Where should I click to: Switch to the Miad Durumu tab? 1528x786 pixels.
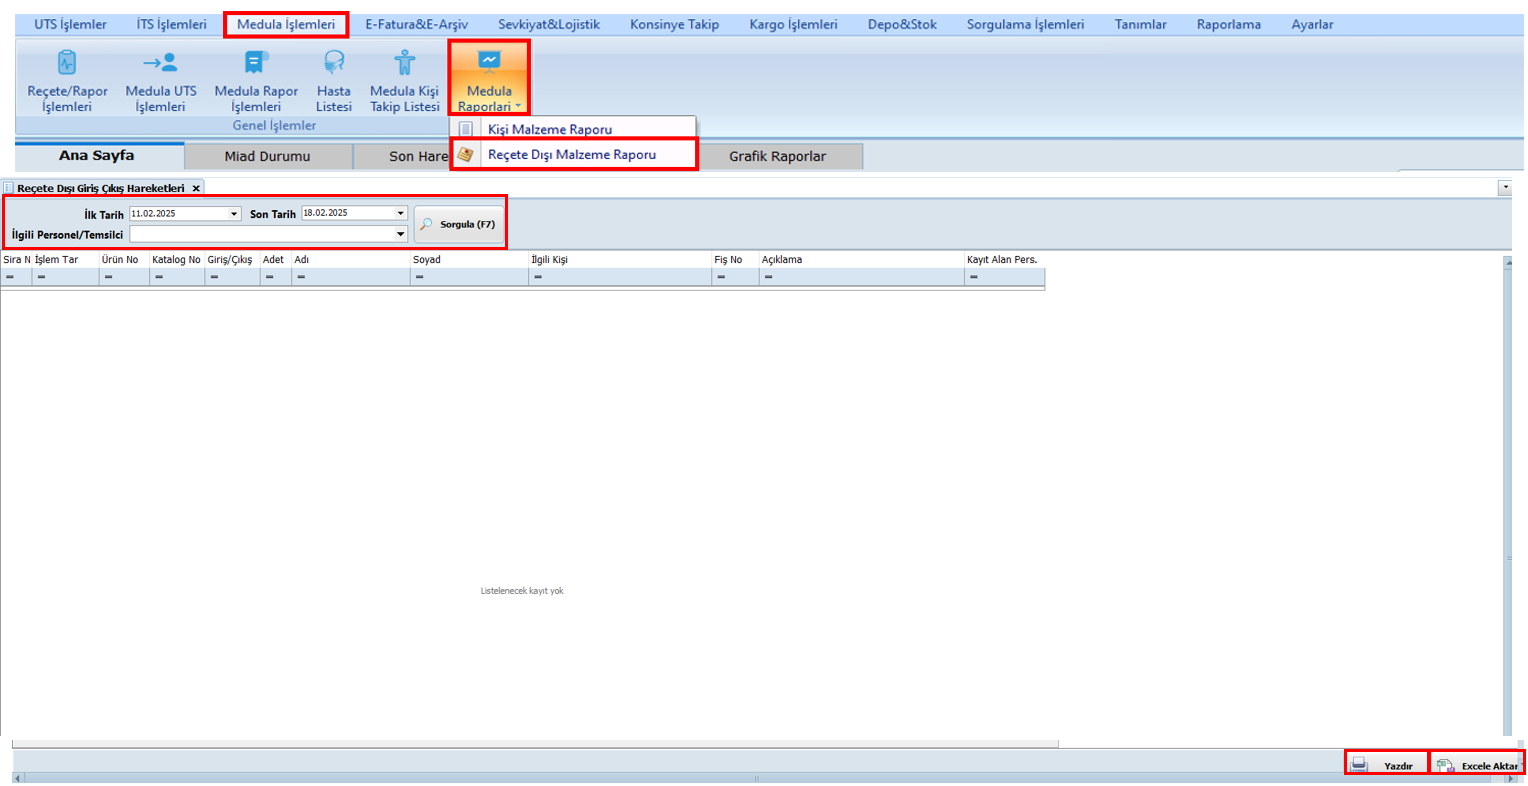267,156
